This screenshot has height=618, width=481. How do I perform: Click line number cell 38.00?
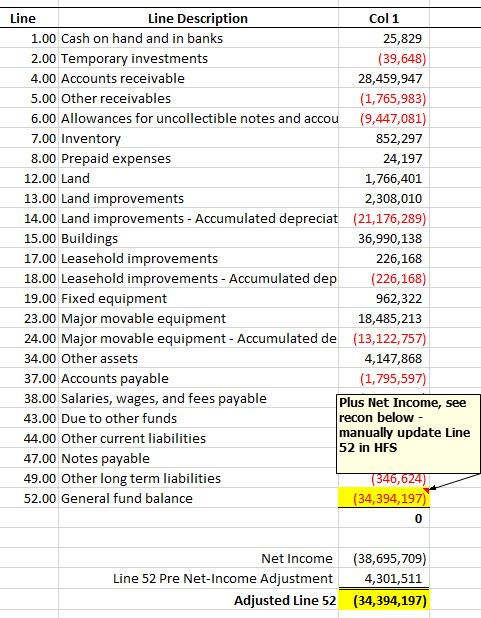29,398
